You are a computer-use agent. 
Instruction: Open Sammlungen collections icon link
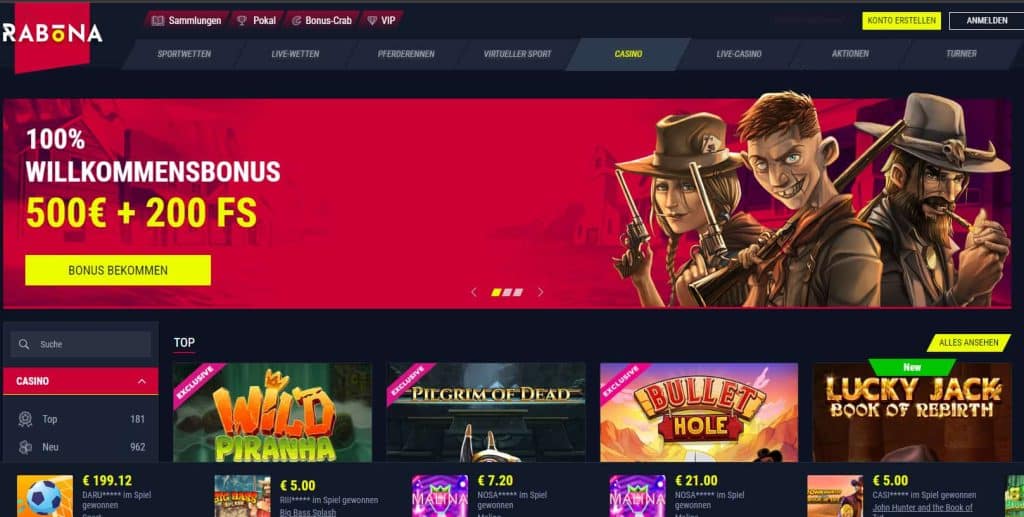click(158, 20)
